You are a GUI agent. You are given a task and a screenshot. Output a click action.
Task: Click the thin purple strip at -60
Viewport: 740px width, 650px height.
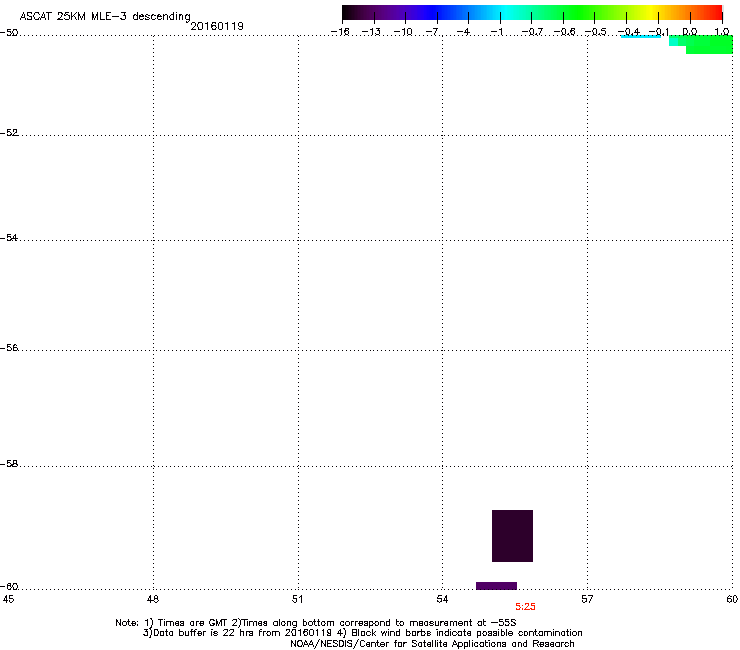tap(496, 586)
